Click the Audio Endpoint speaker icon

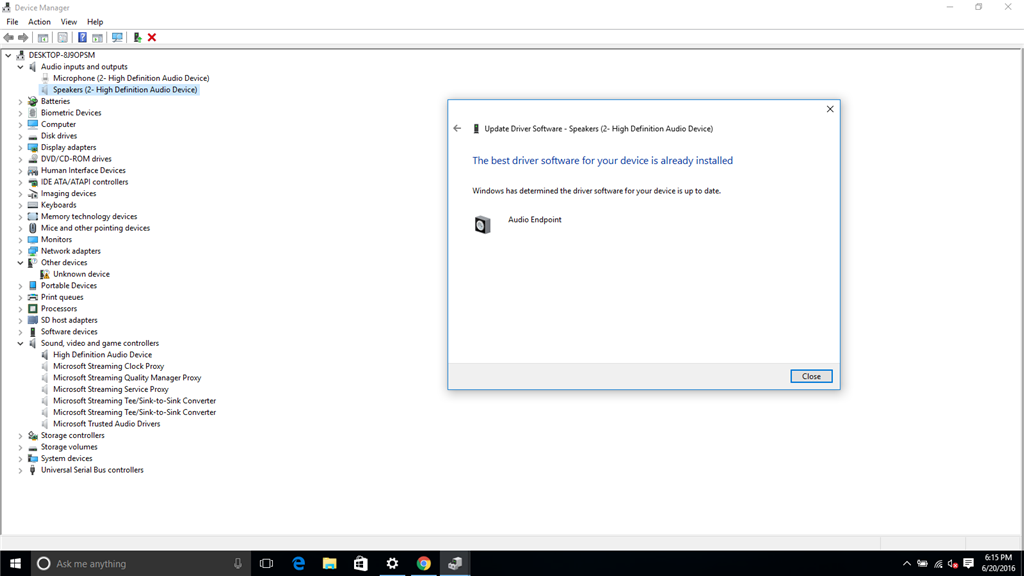tap(482, 225)
